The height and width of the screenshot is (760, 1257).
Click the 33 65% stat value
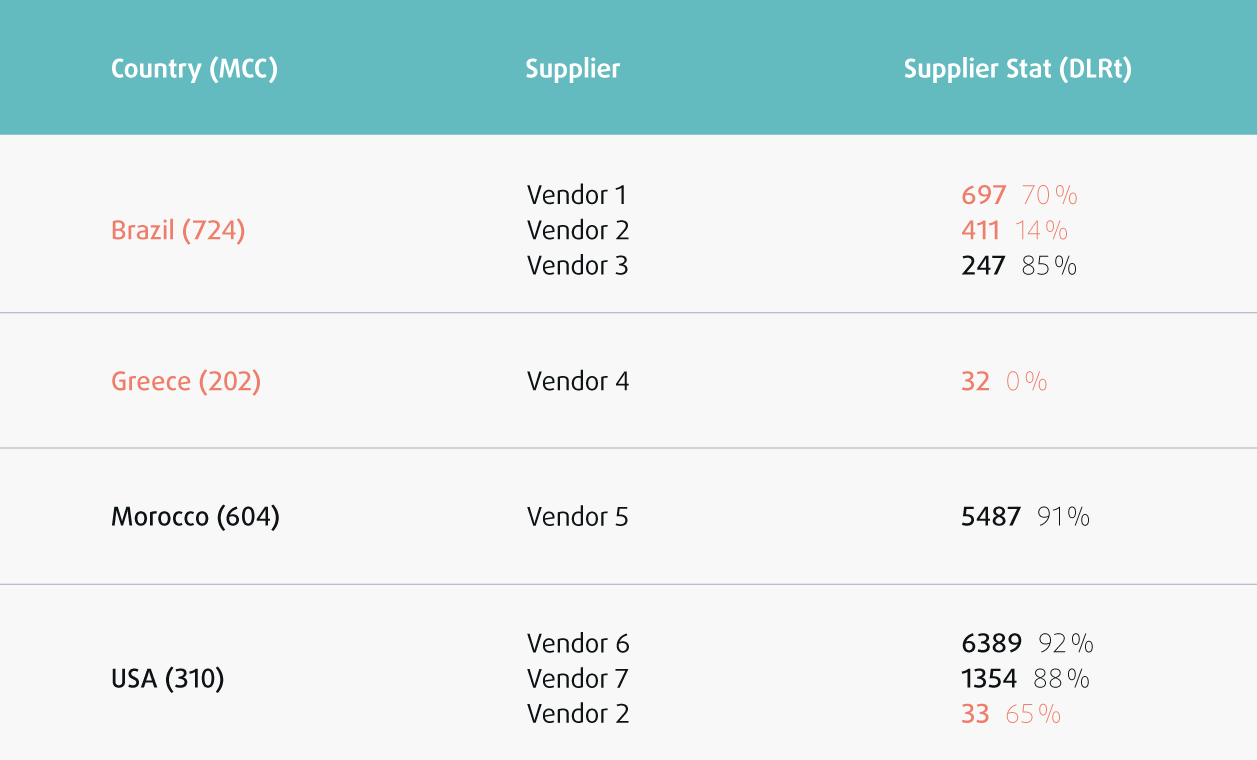pyautogui.click(x=1011, y=714)
